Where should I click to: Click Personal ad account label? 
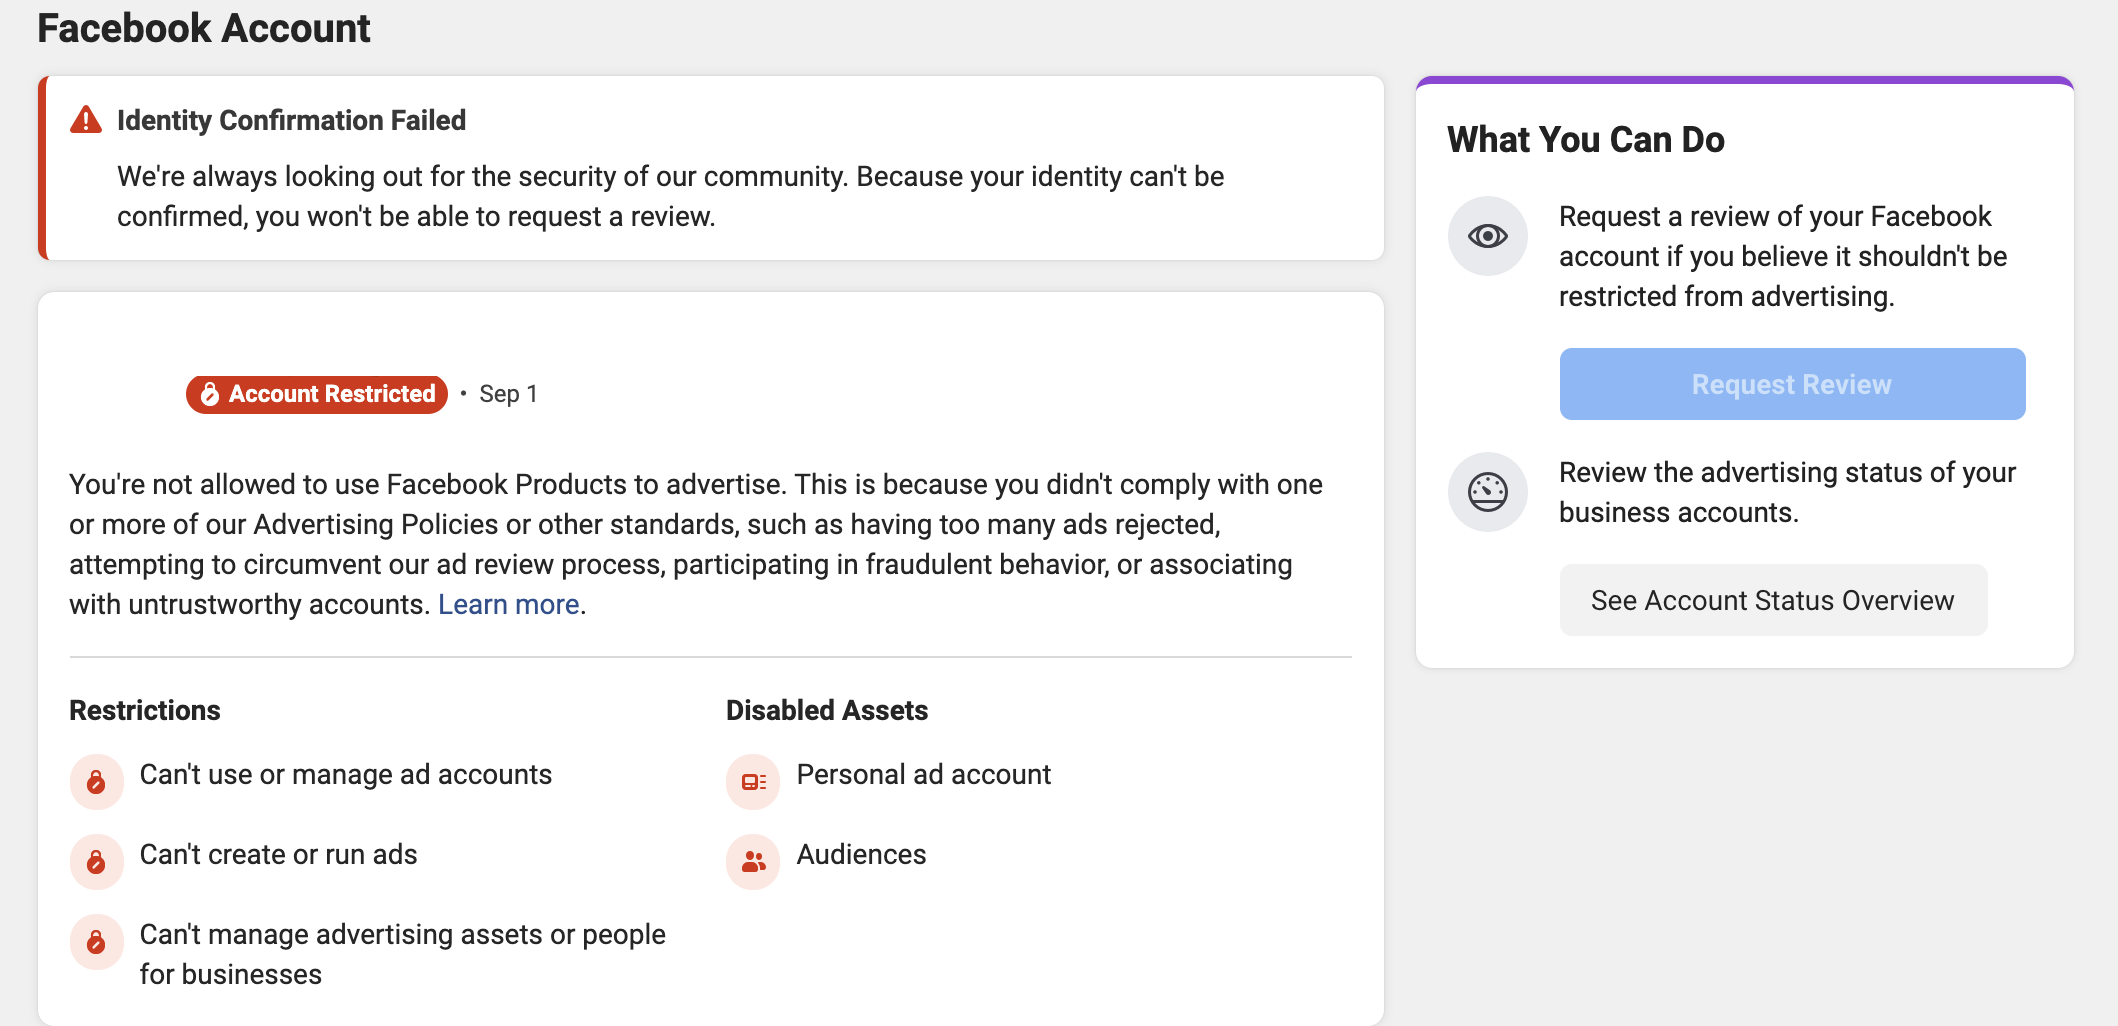point(924,774)
